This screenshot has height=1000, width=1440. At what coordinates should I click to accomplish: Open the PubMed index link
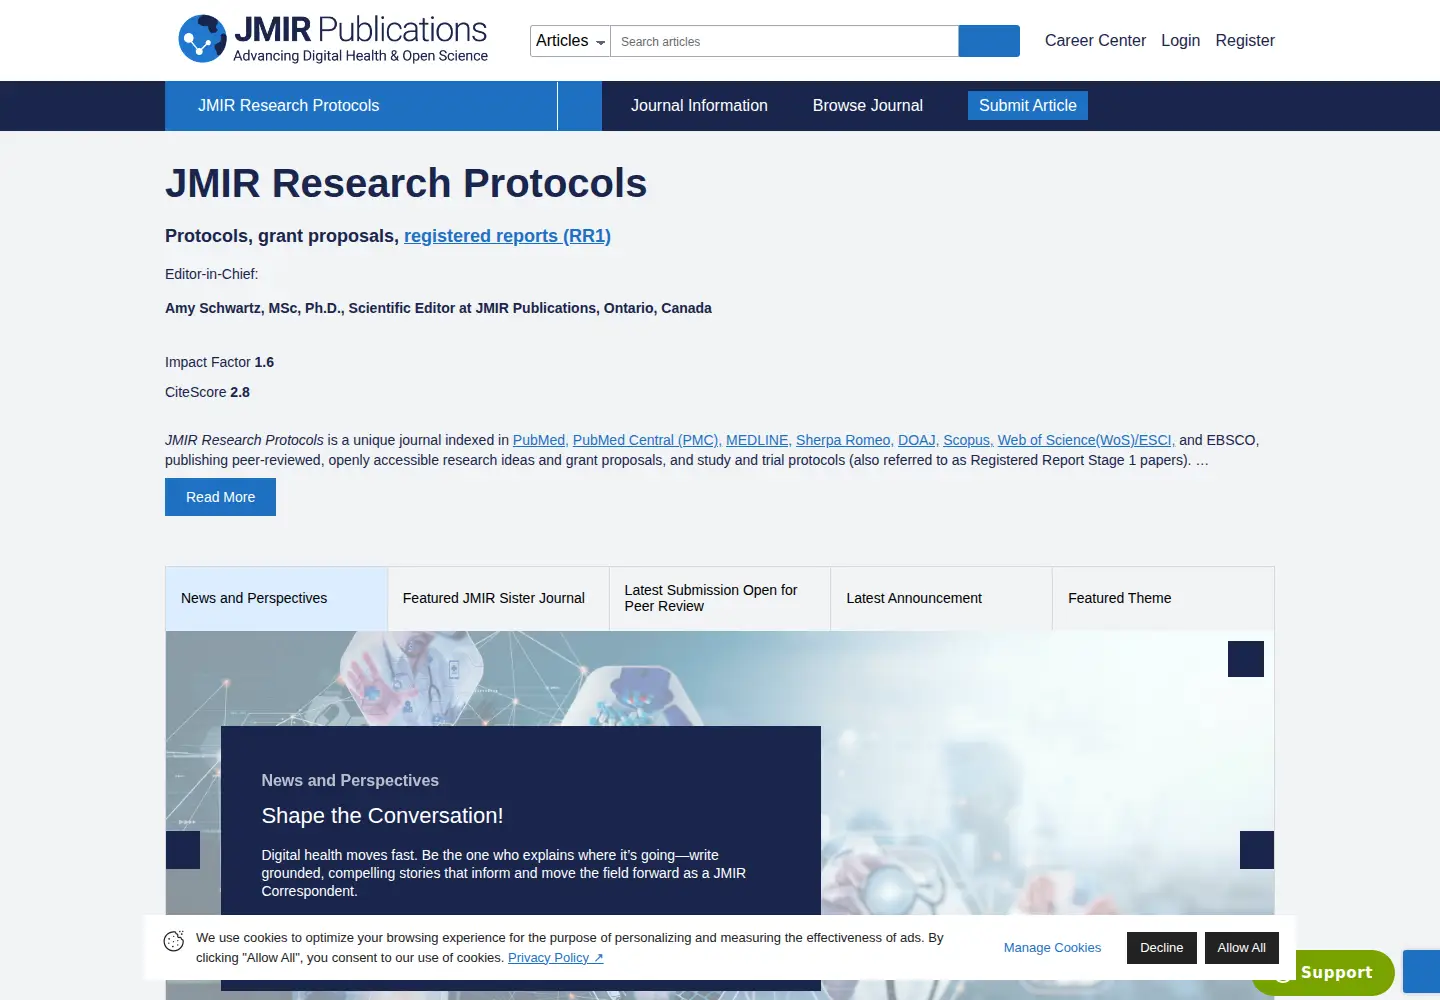point(539,440)
